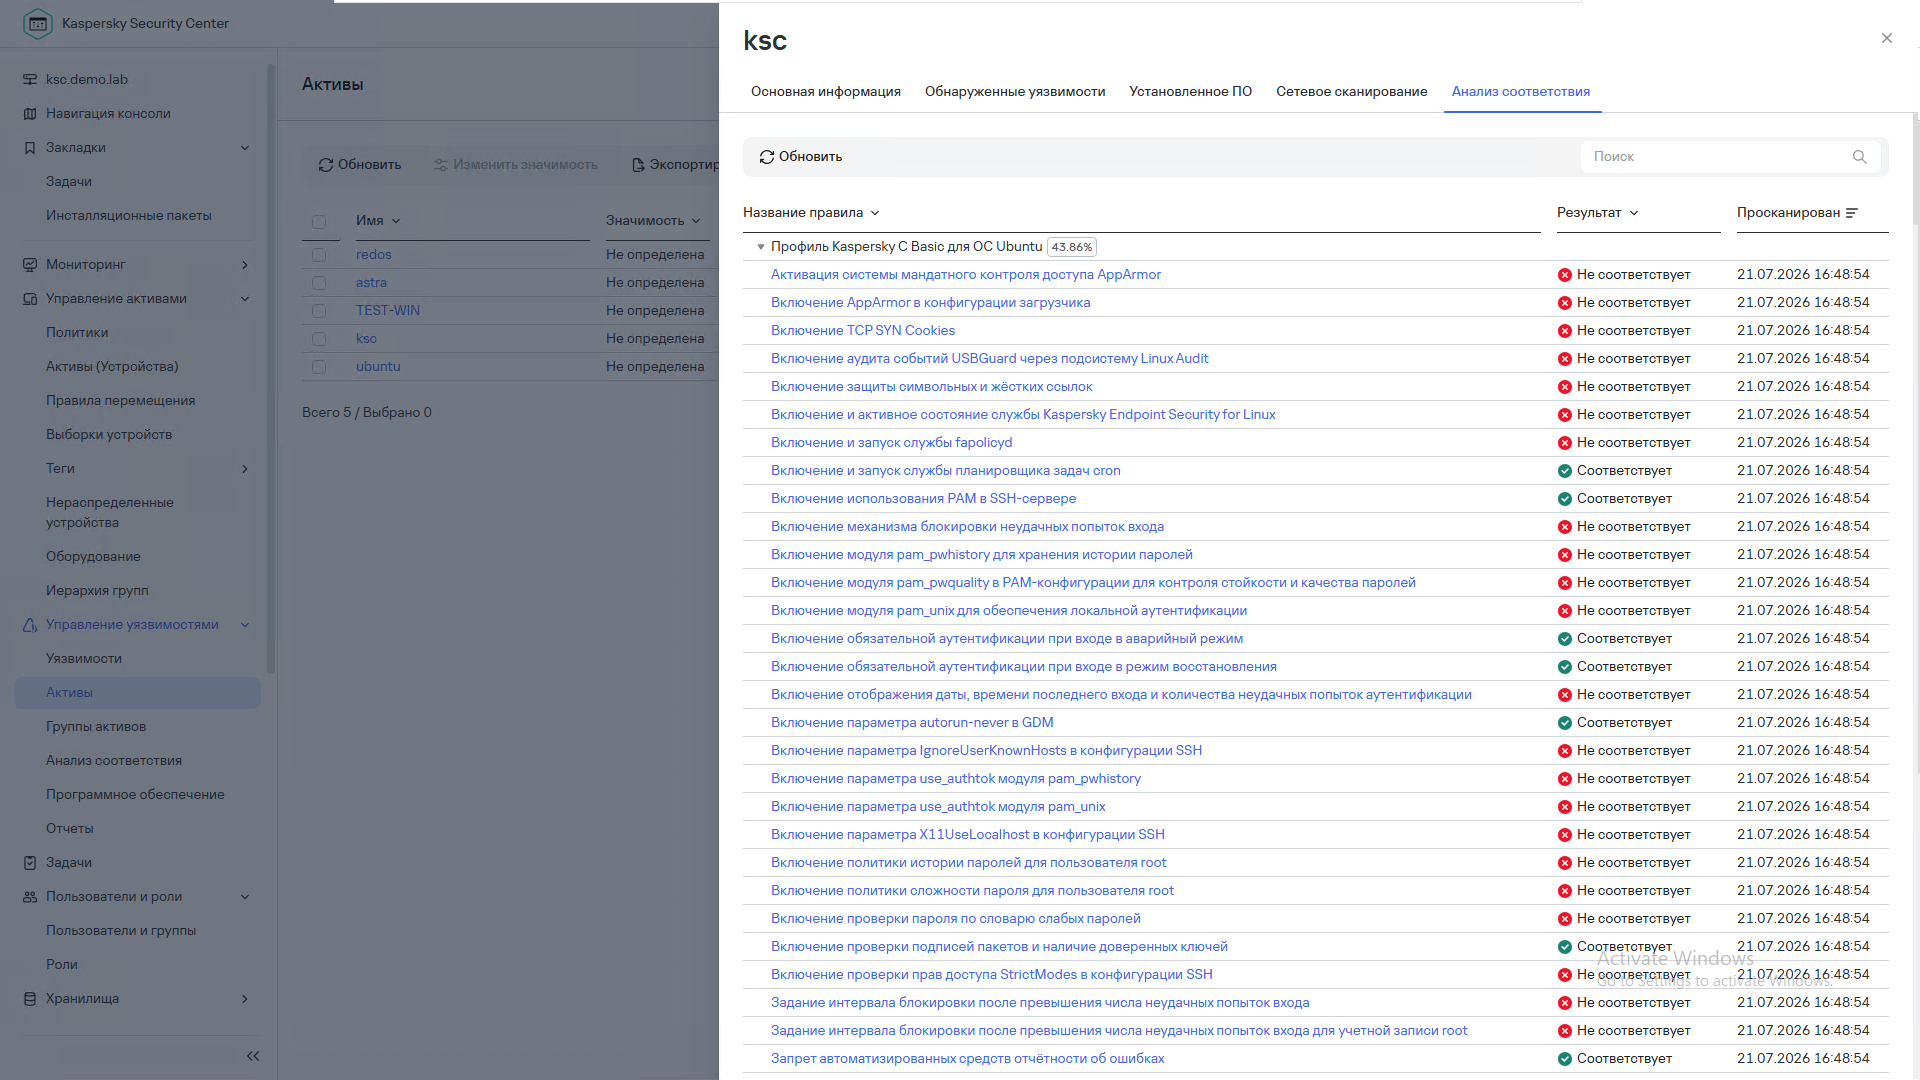Click green status icon for cron service rule
The width and height of the screenshot is (1920, 1080).
pos(1565,471)
